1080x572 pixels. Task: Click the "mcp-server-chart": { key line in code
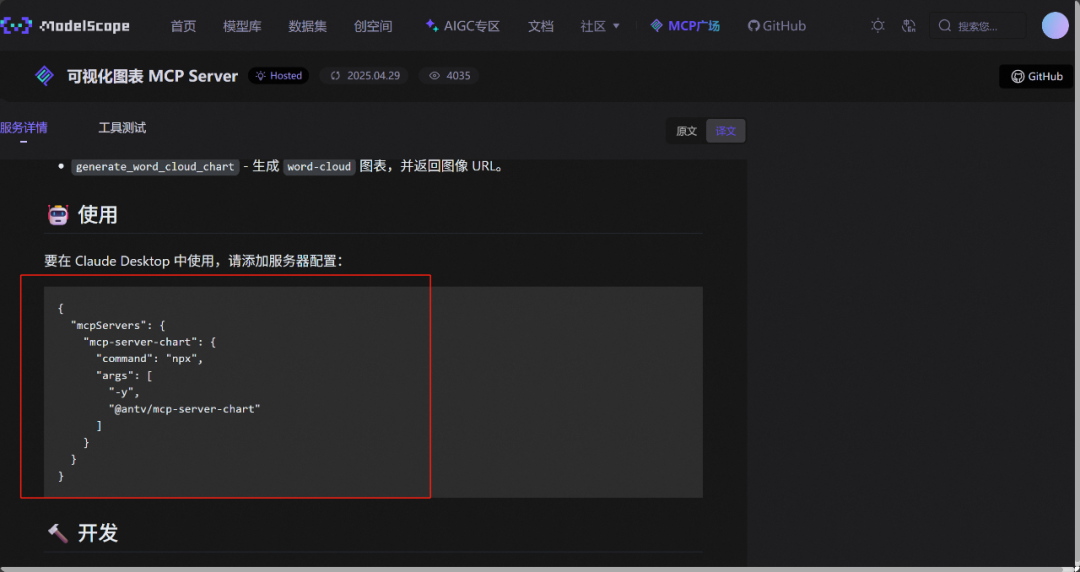[x=149, y=342]
